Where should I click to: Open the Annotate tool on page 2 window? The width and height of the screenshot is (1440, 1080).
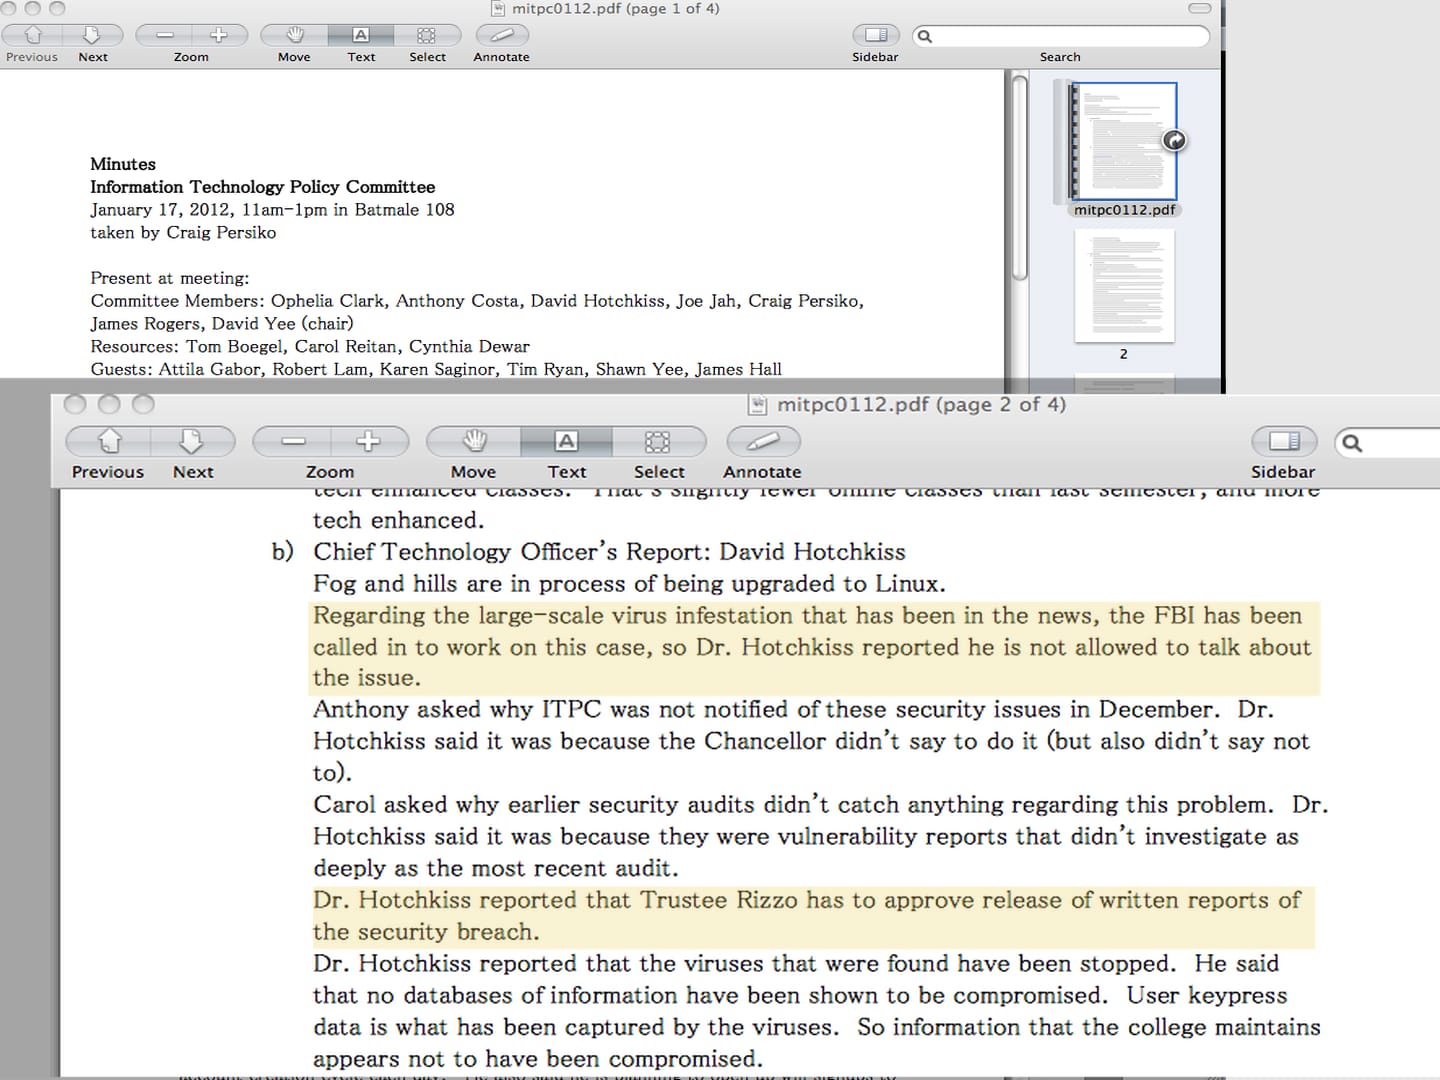click(762, 441)
